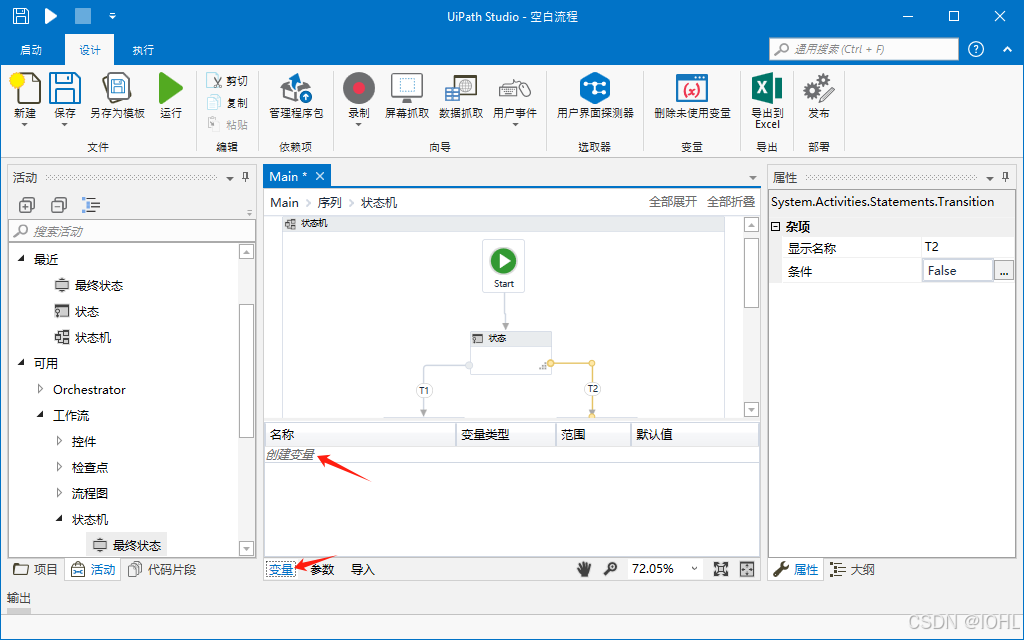Click collapse all icon in 活动 panel
Image resolution: width=1024 pixels, height=640 pixels.
tap(59, 205)
